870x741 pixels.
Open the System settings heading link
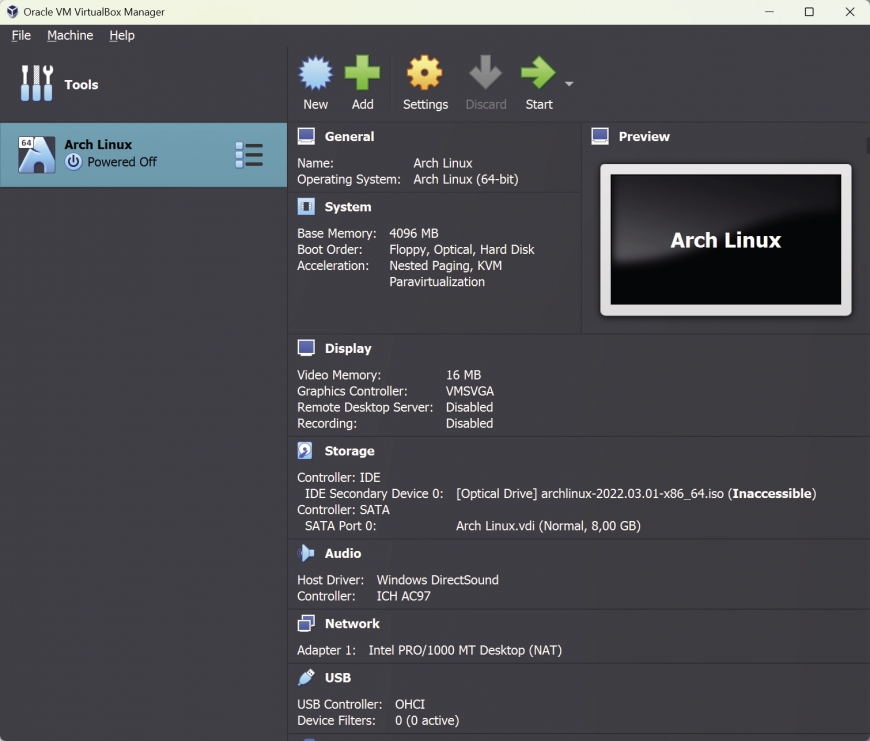click(348, 207)
